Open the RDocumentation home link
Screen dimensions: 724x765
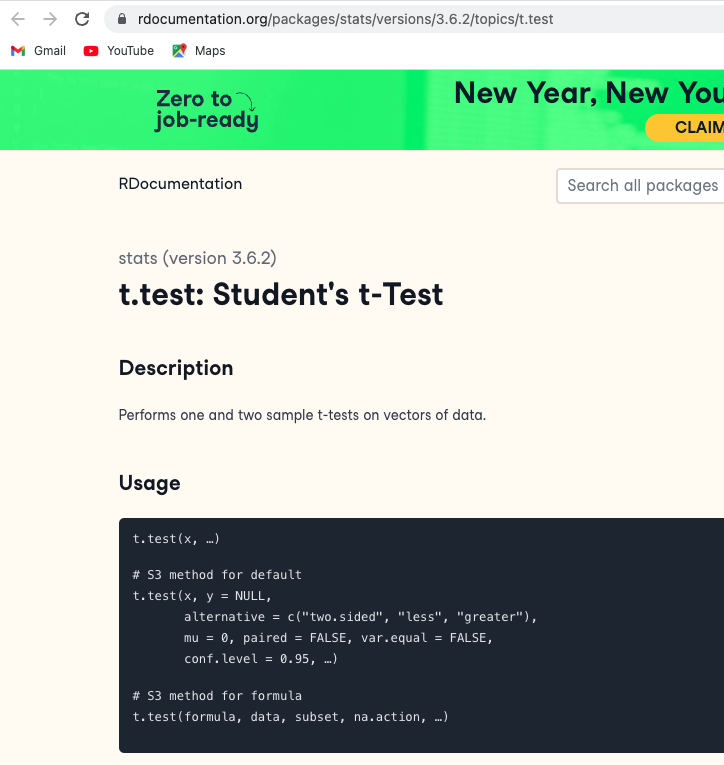(x=180, y=184)
